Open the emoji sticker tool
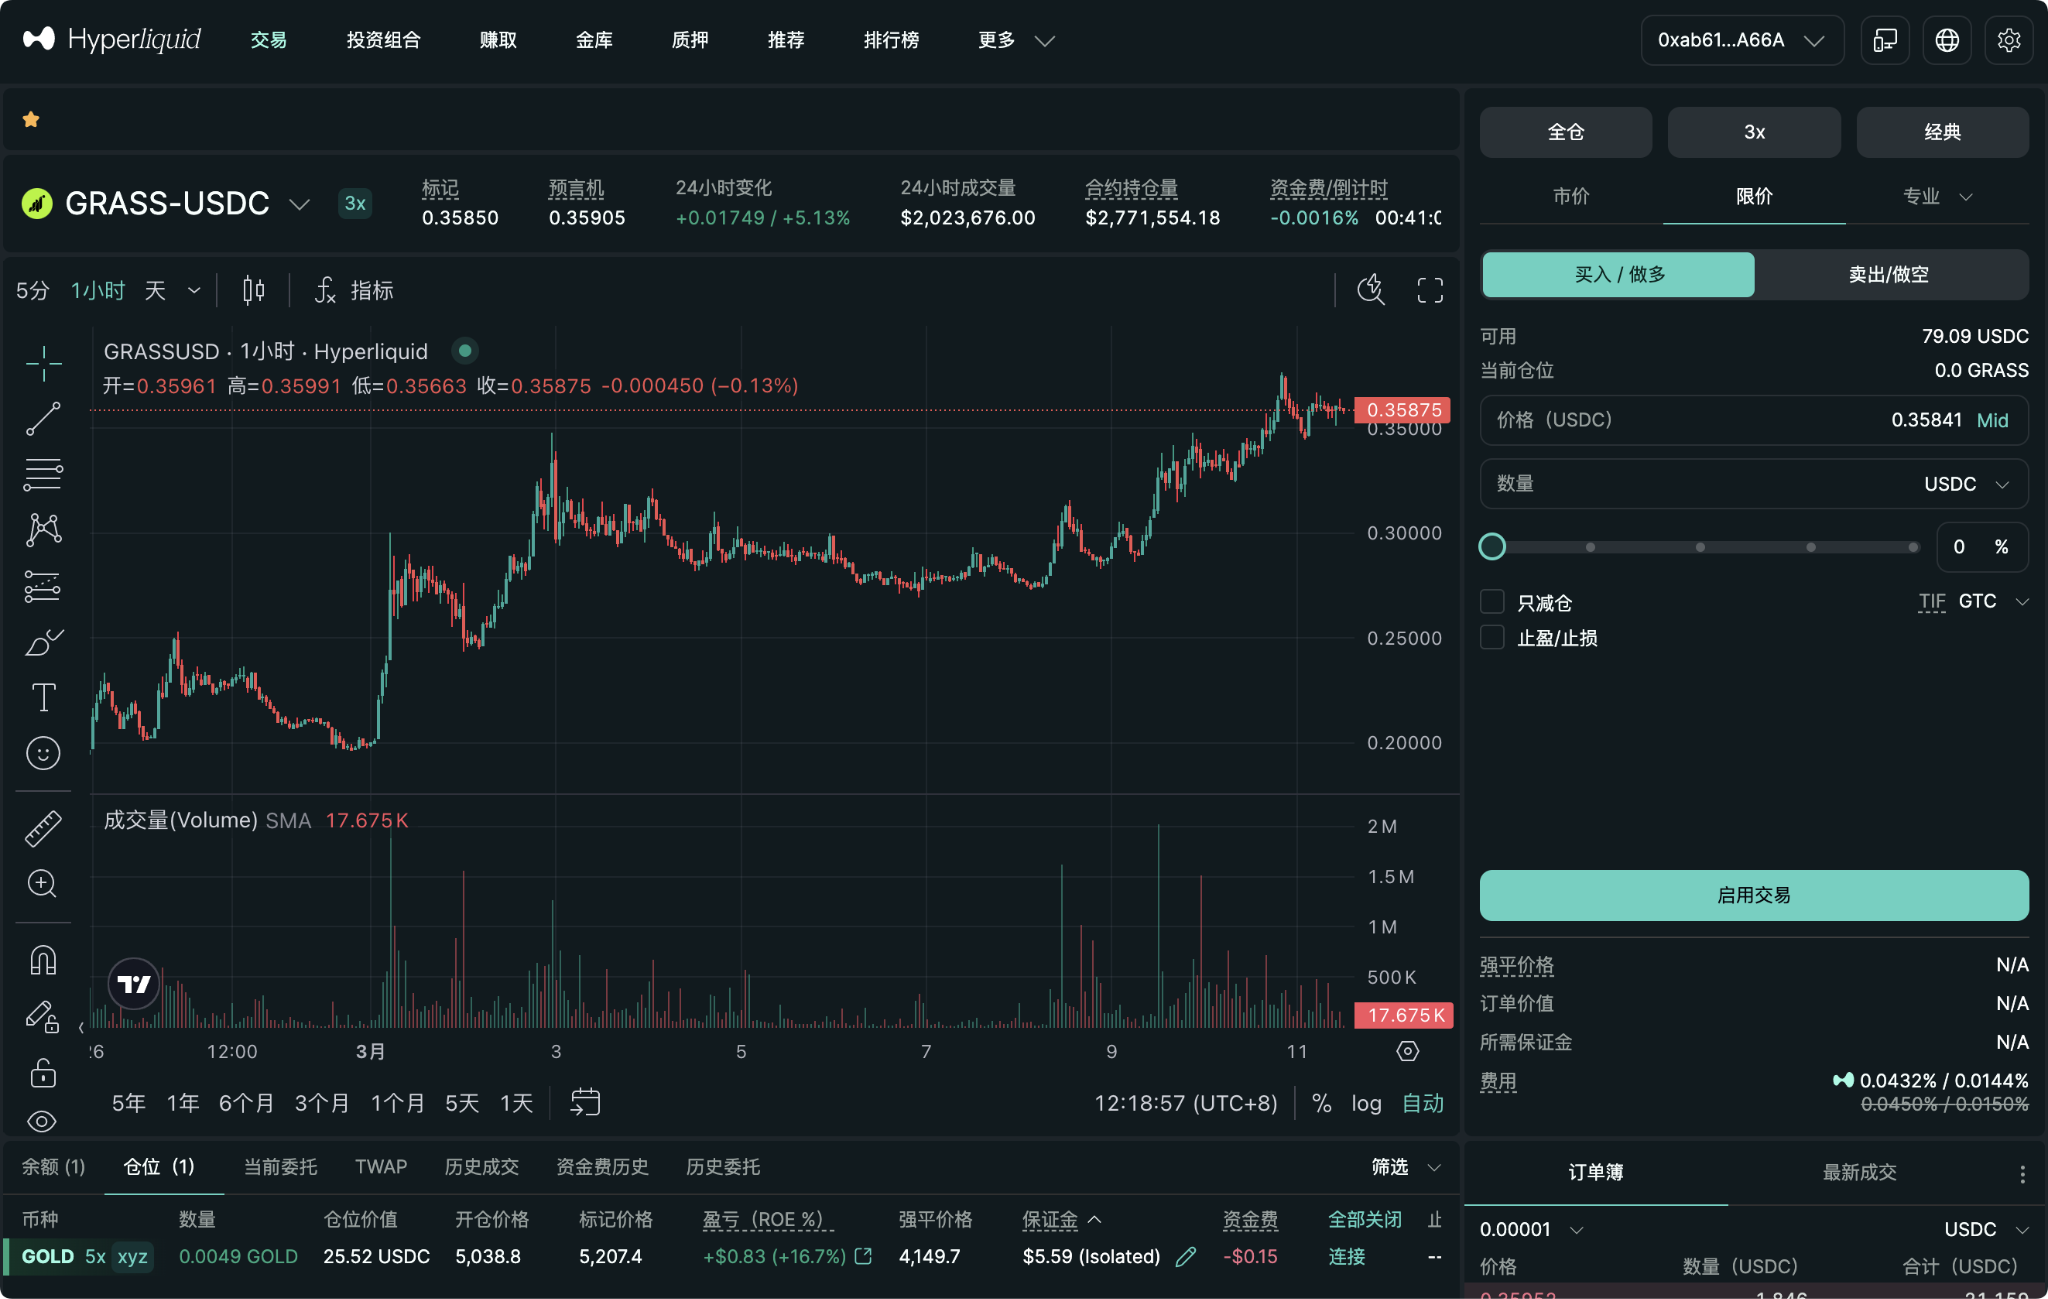The height and width of the screenshot is (1299, 2048). [x=43, y=753]
